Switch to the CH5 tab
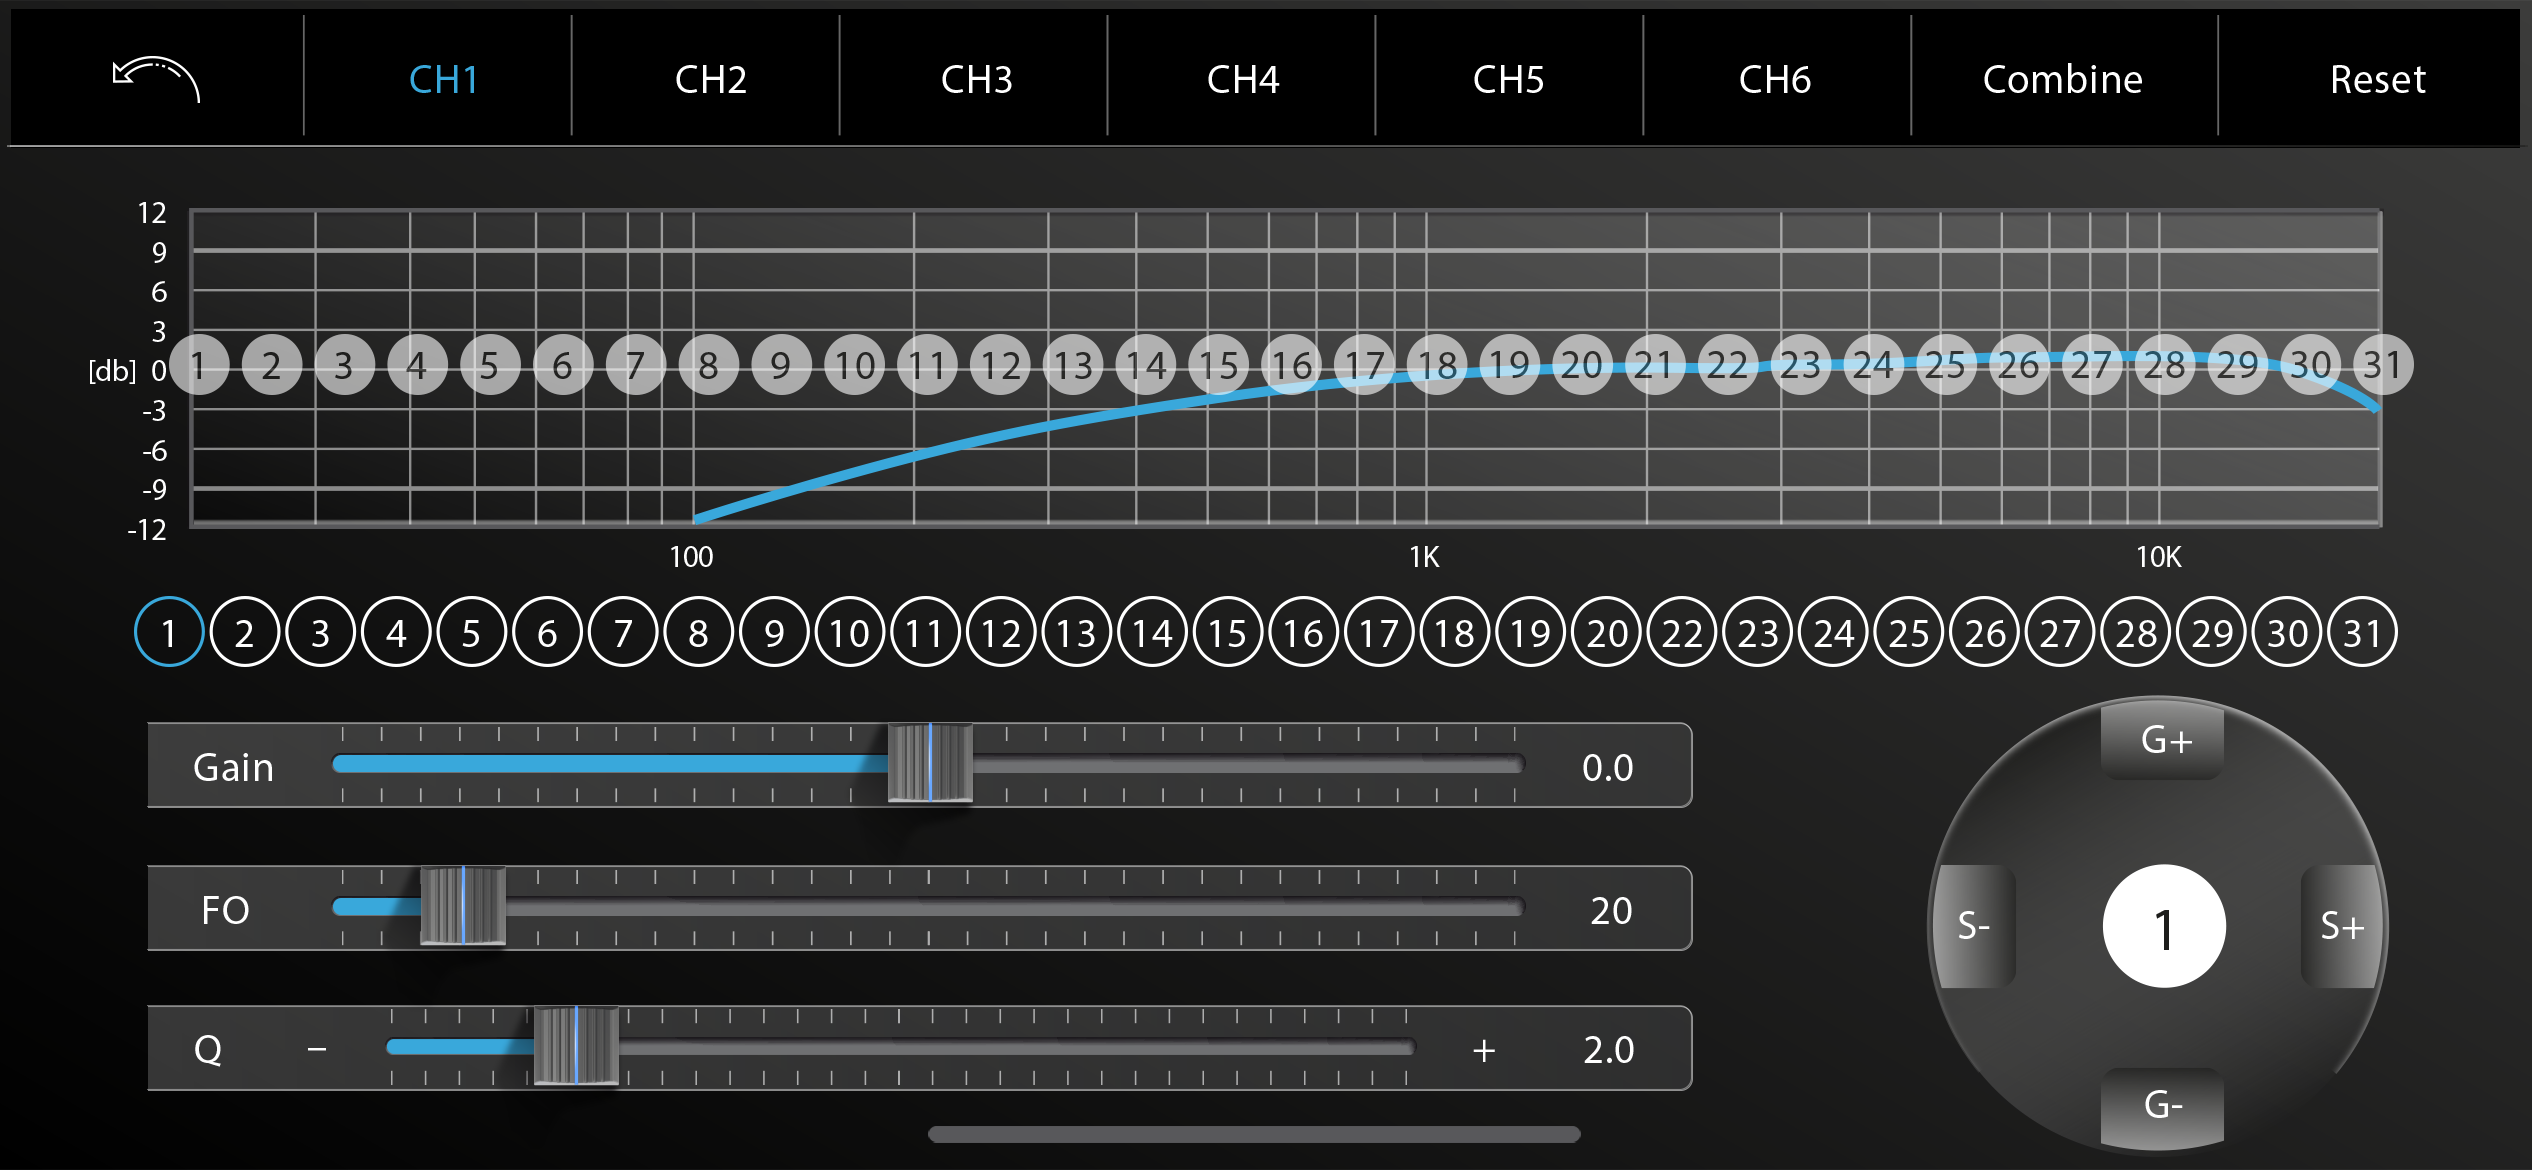This screenshot has width=2532, height=1170. [x=1508, y=79]
